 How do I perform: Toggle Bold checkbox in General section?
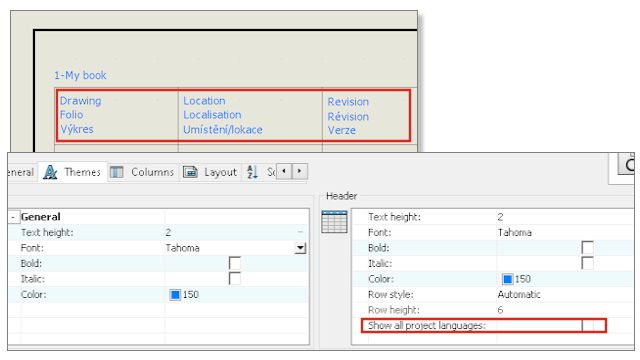click(x=235, y=263)
